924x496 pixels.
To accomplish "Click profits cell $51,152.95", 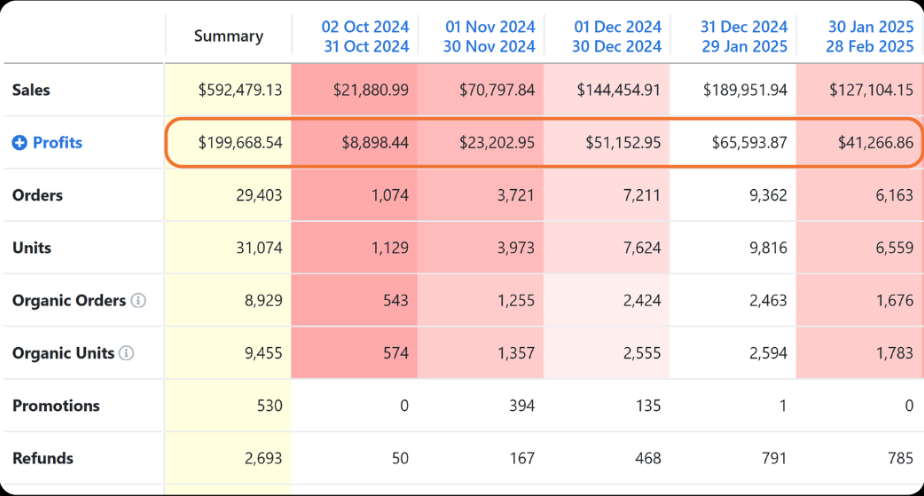I will pyautogui.click(x=623, y=143).
